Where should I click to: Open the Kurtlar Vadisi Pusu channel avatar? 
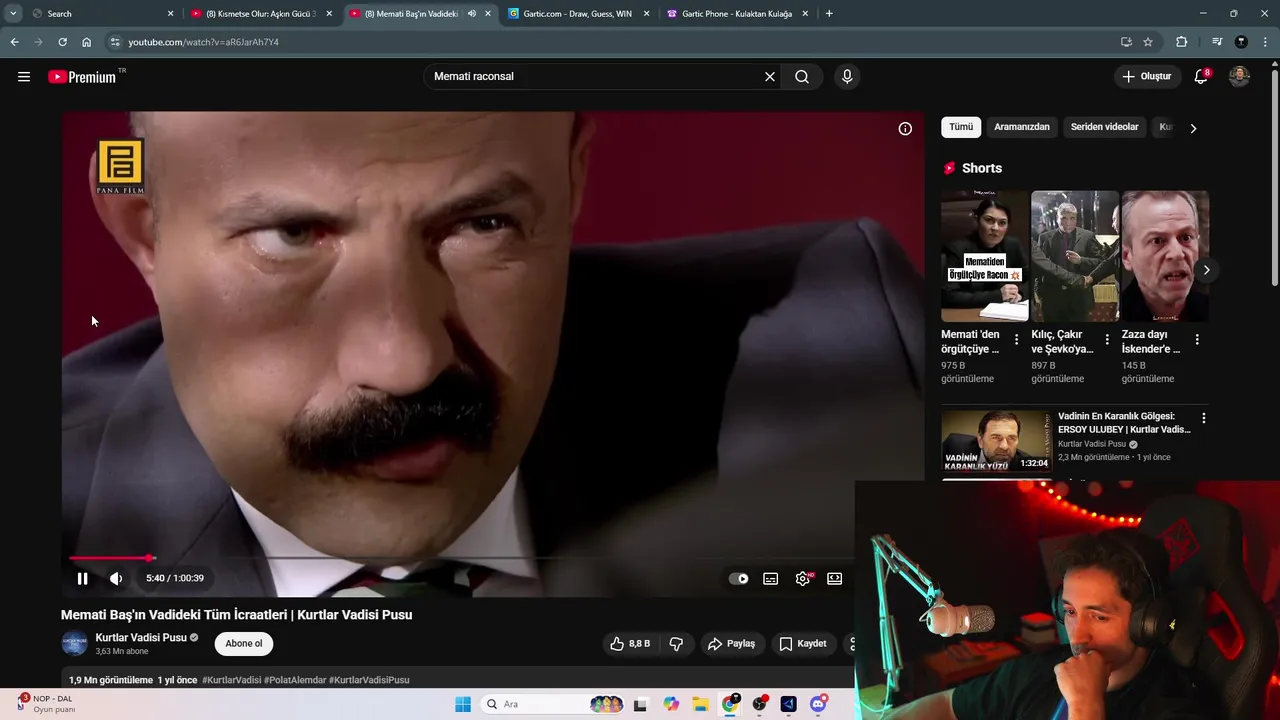[75, 644]
